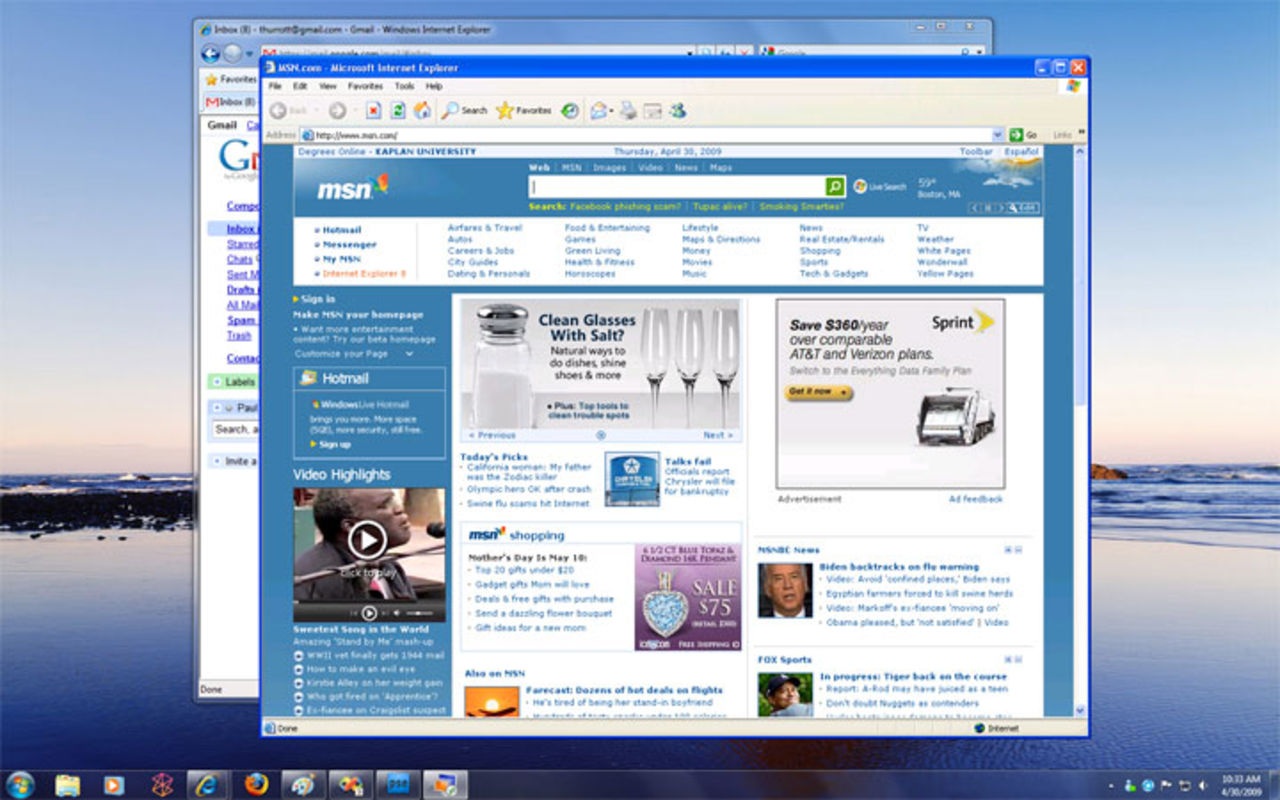Switch MSN search to Images tab
This screenshot has height=800, width=1280.
[x=609, y=168]
